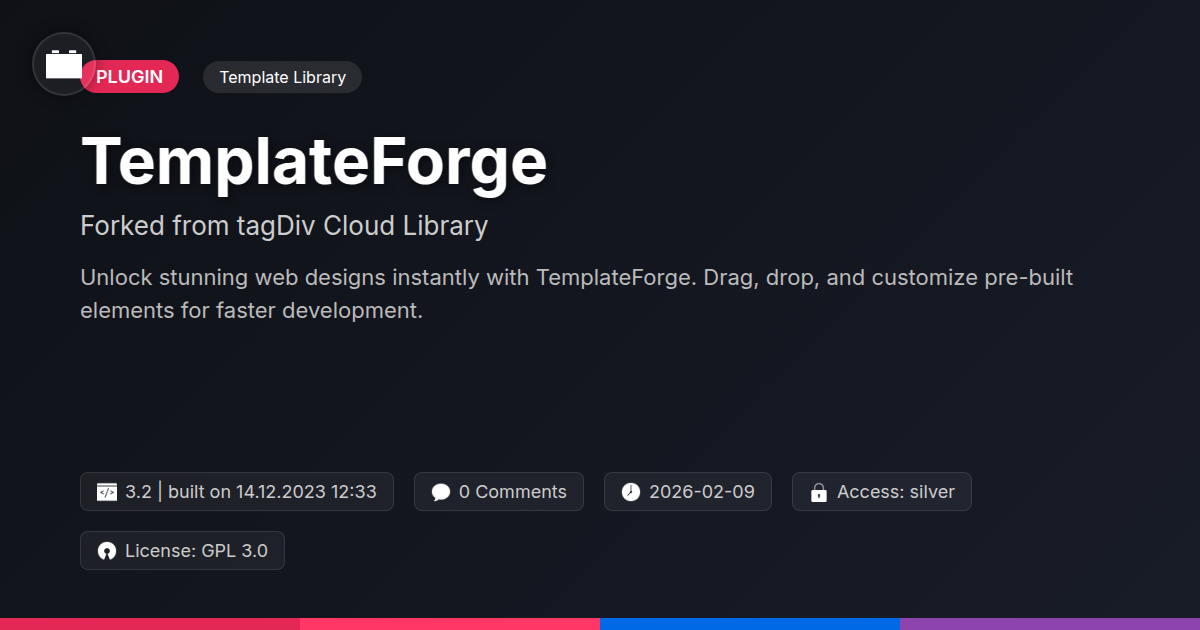Click the plugin brick icon in the circle
This screenshot has width=1200, height=630.
coord(64,64)
